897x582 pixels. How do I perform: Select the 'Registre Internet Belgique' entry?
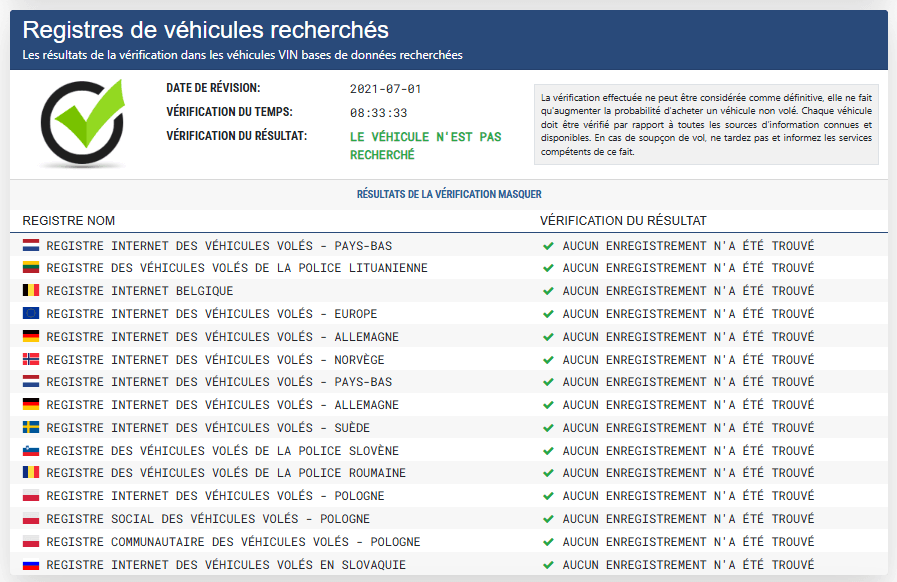pos(139,291)
